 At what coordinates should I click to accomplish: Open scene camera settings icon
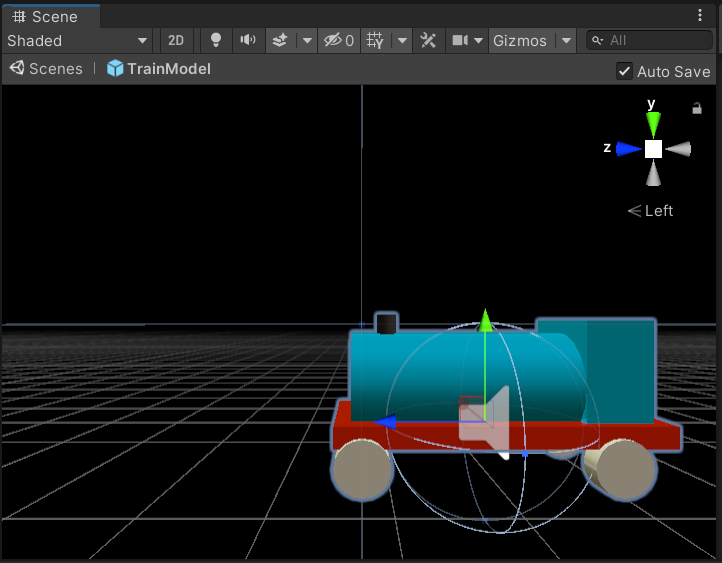460,41
